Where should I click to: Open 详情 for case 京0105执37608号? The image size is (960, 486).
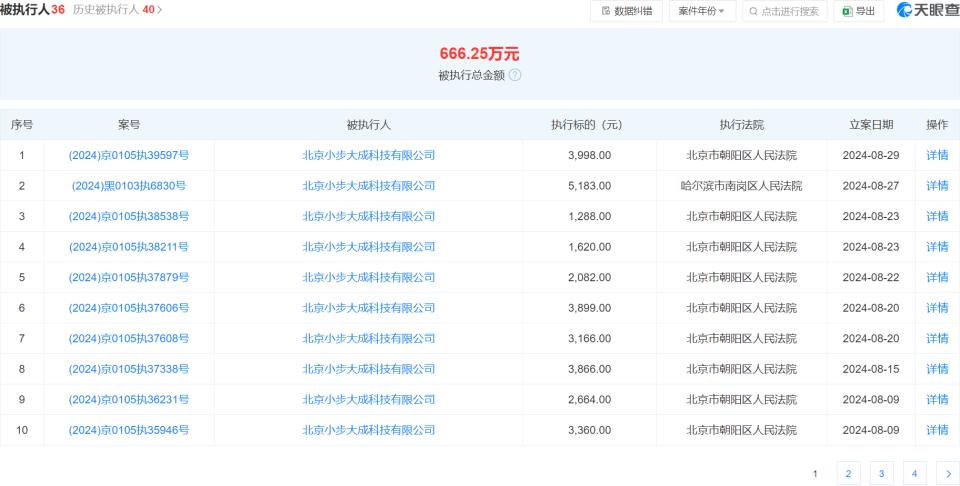click(x=937, y=338)
